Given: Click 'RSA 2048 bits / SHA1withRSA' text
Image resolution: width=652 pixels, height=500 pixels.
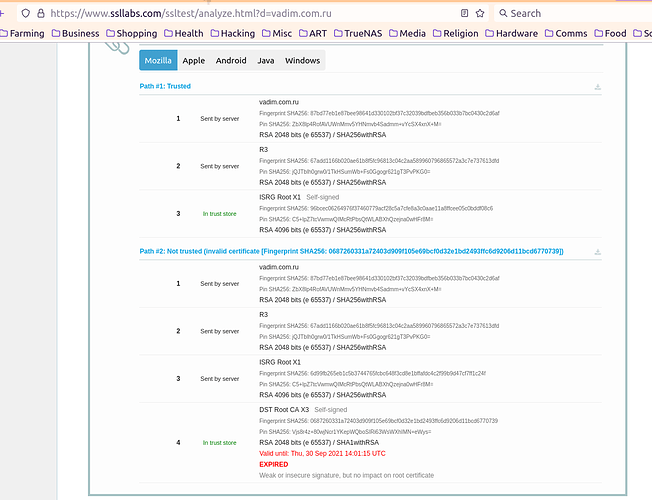Looking at the screenshot, I should (319, 442).
